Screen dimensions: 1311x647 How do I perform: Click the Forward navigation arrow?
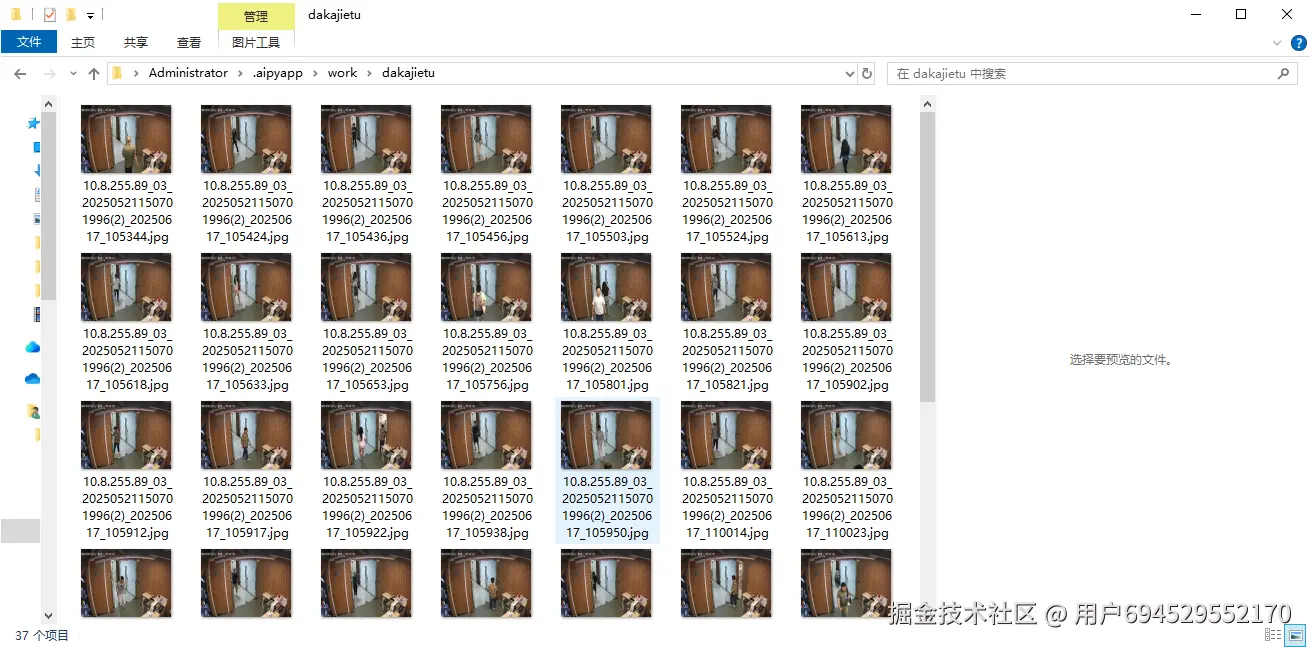point(50,74)
